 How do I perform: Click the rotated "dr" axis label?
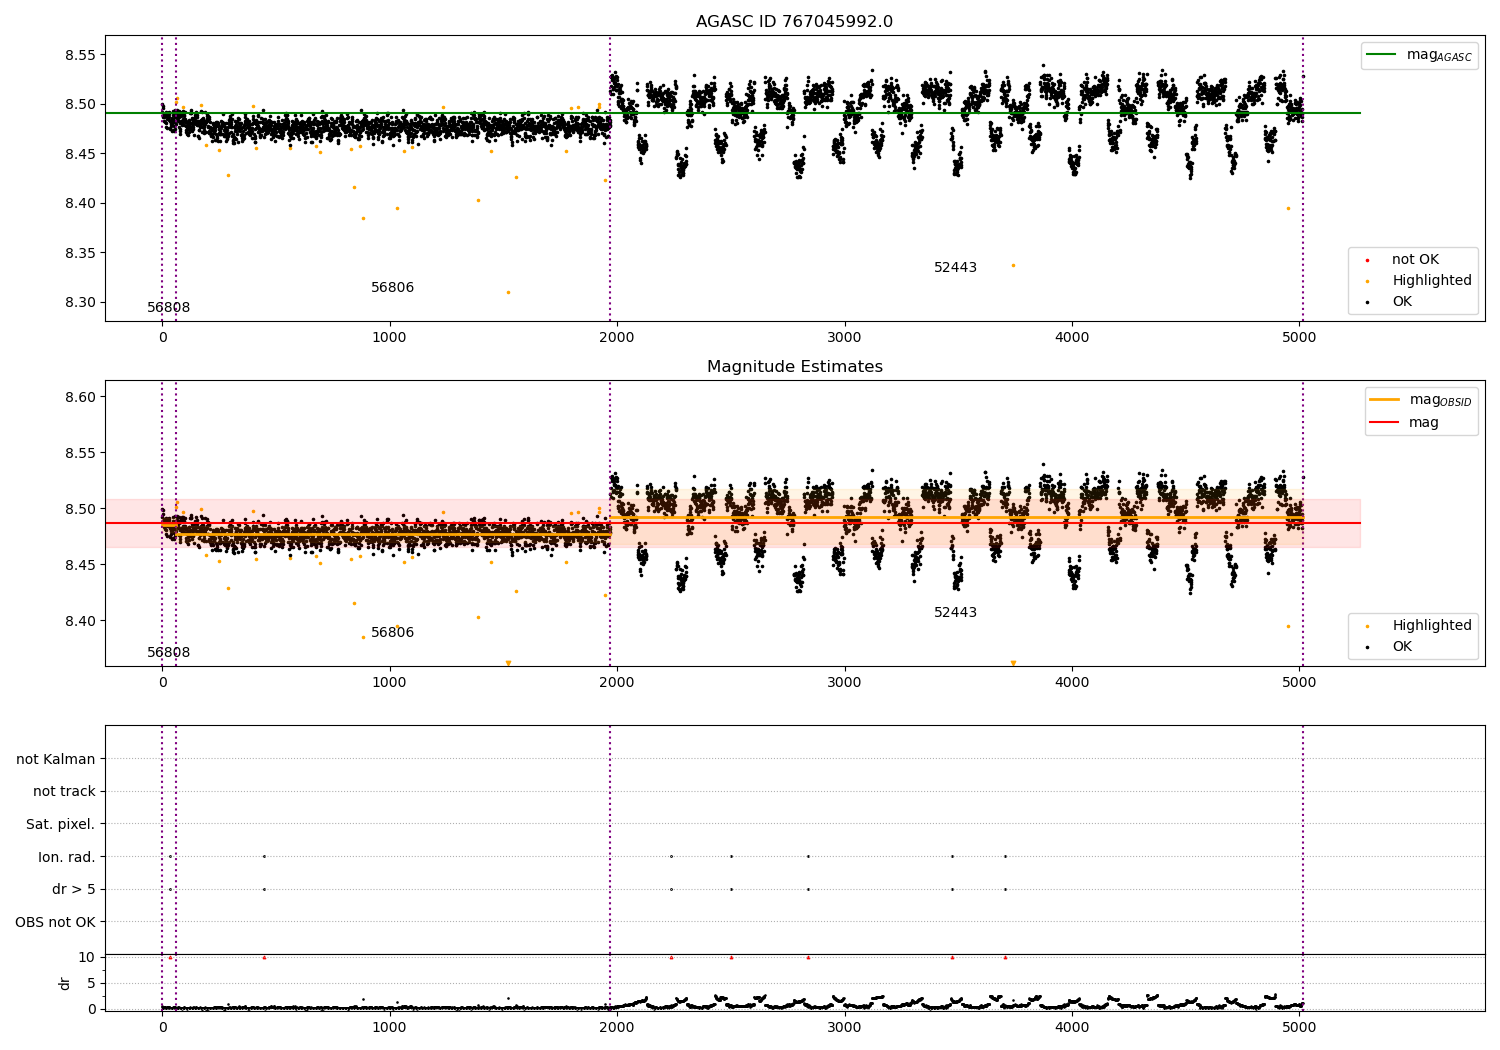point(65,983)
